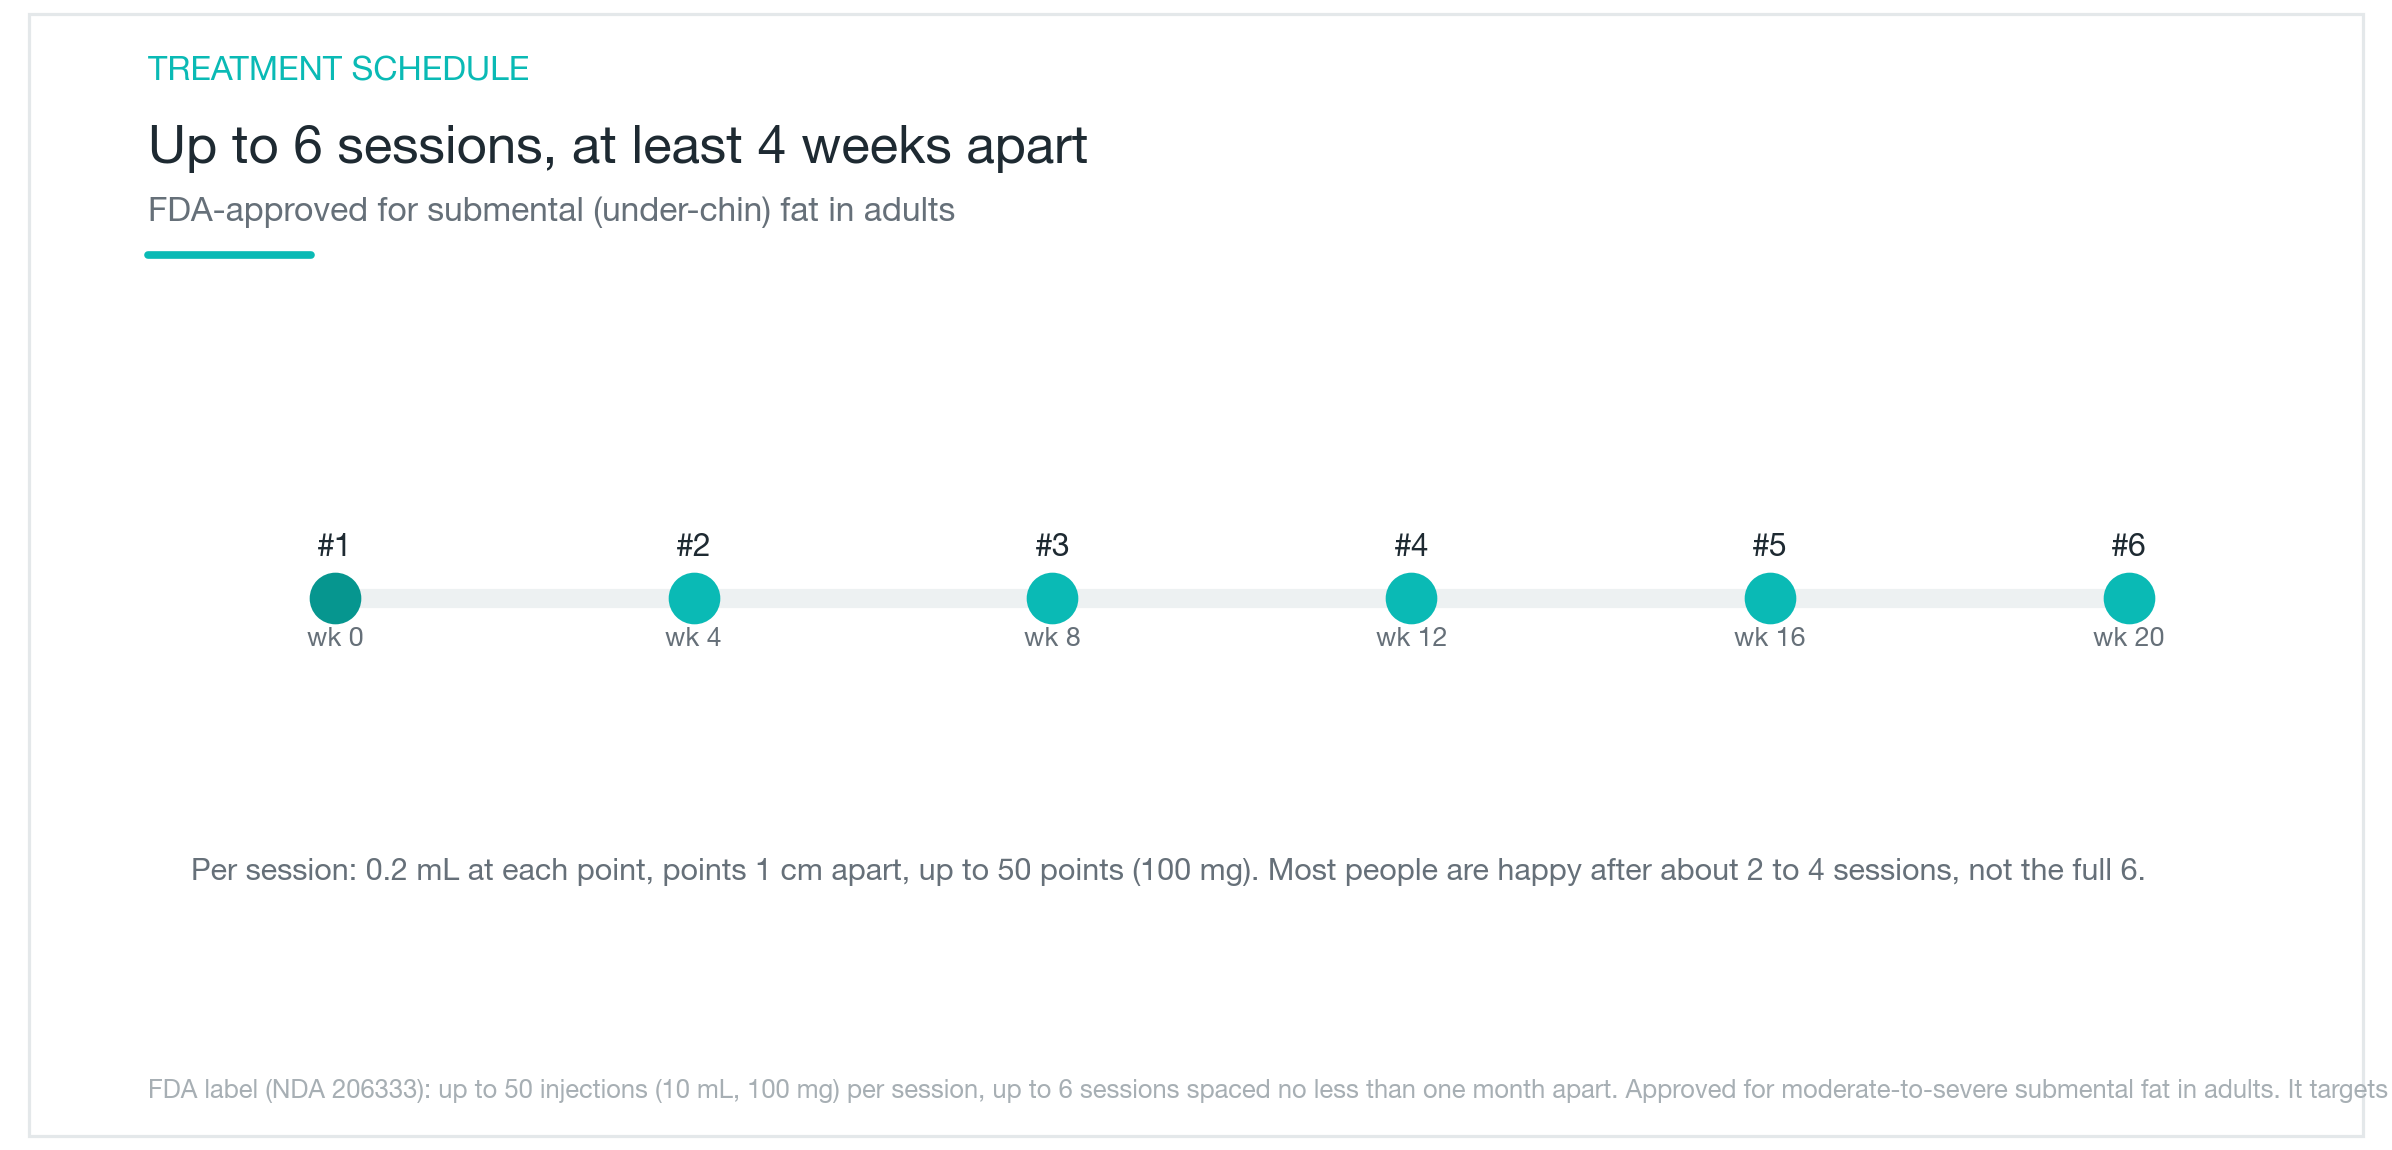Select session #1 dot at week 0
Image resolution: width=2392 pixels, height=1150 pixels.
point(335,598)
